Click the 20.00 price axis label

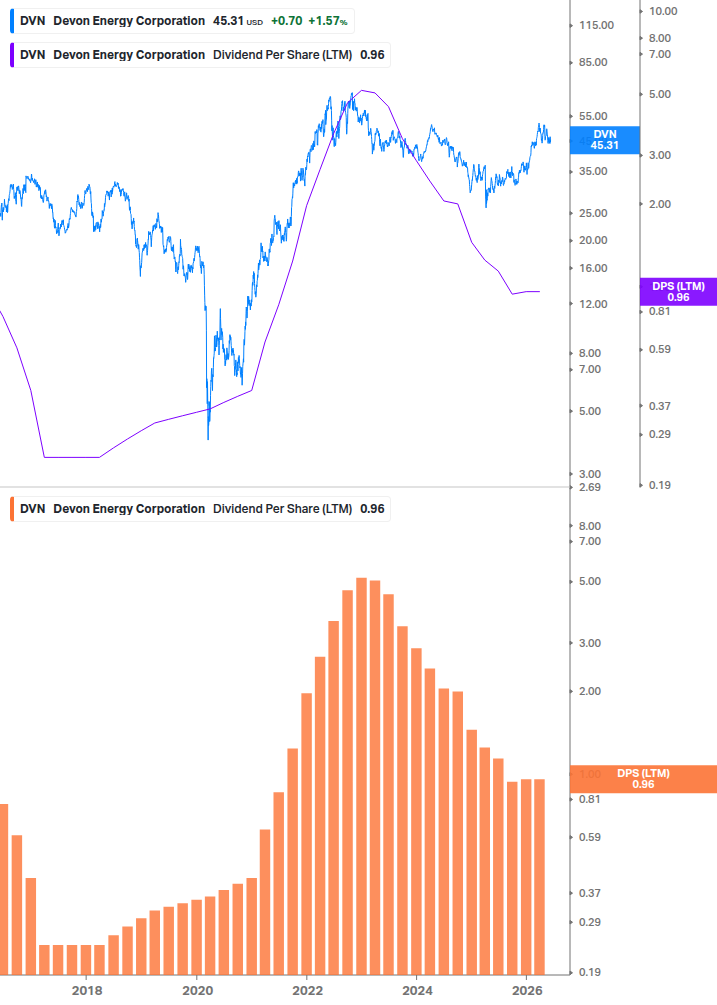point(593,240)
